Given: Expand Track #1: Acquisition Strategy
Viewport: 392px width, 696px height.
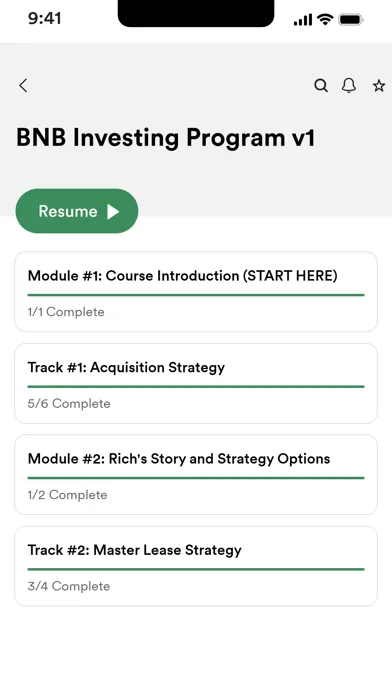Looking at the screenshot, I should coord(196,383).
